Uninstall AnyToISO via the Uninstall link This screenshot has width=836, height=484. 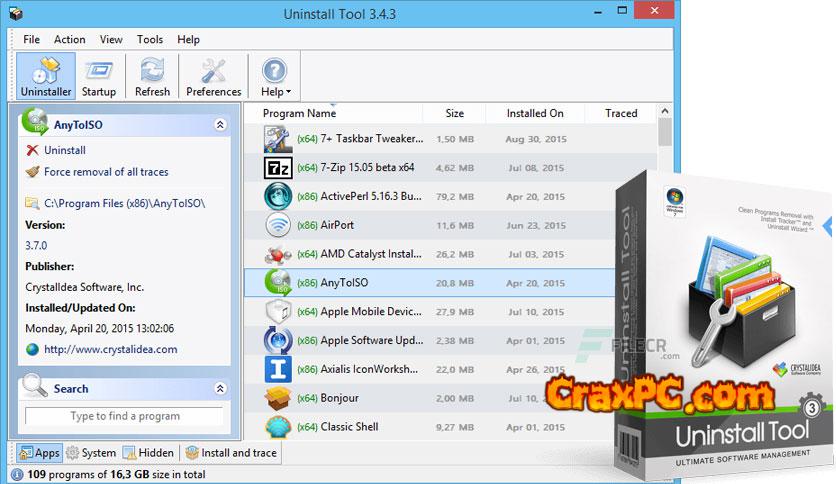pos(65,150)
